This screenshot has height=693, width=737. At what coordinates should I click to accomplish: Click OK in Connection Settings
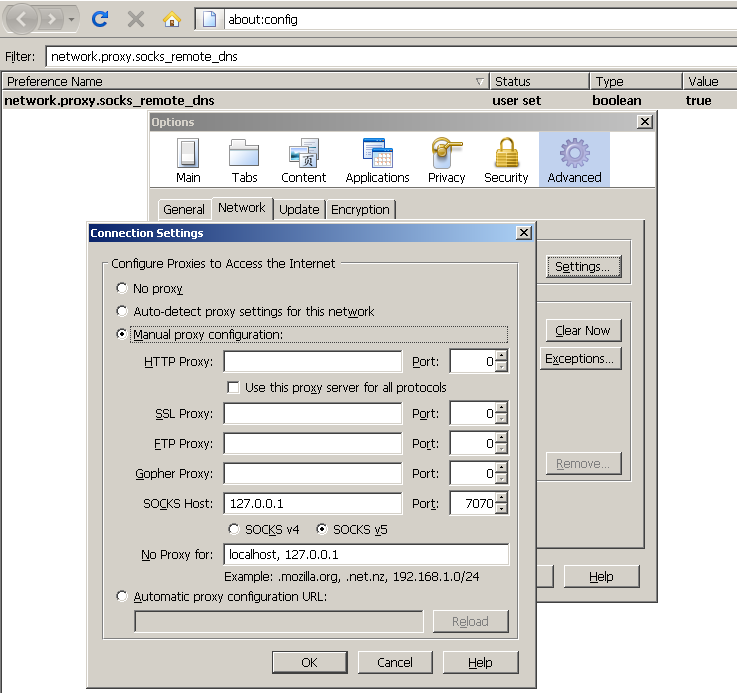coord(310,662)
